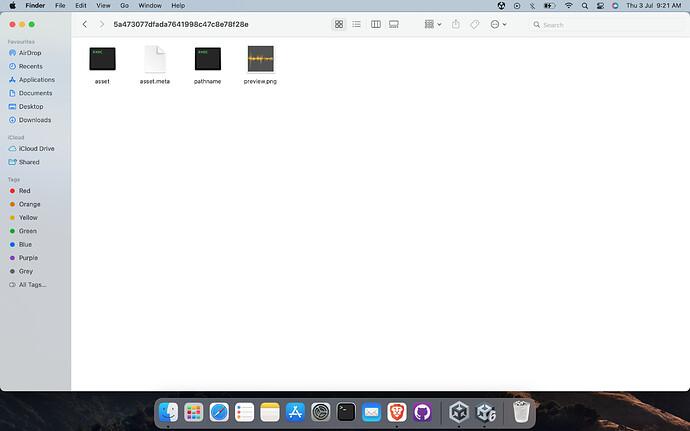This screenshot has height=431, width=690.
Task: Click the screen recording menu bar icon
Action: 517,6
